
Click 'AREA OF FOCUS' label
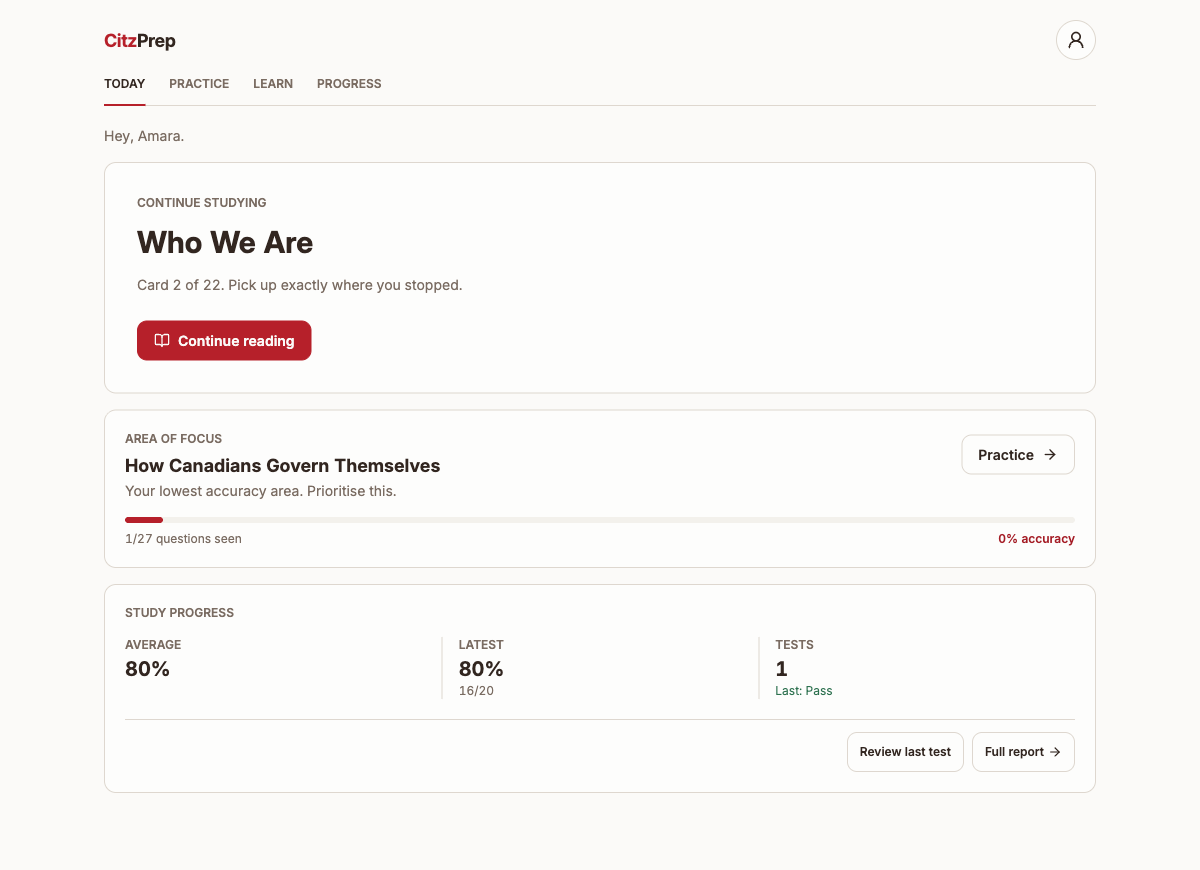click(x=174, y=439)
